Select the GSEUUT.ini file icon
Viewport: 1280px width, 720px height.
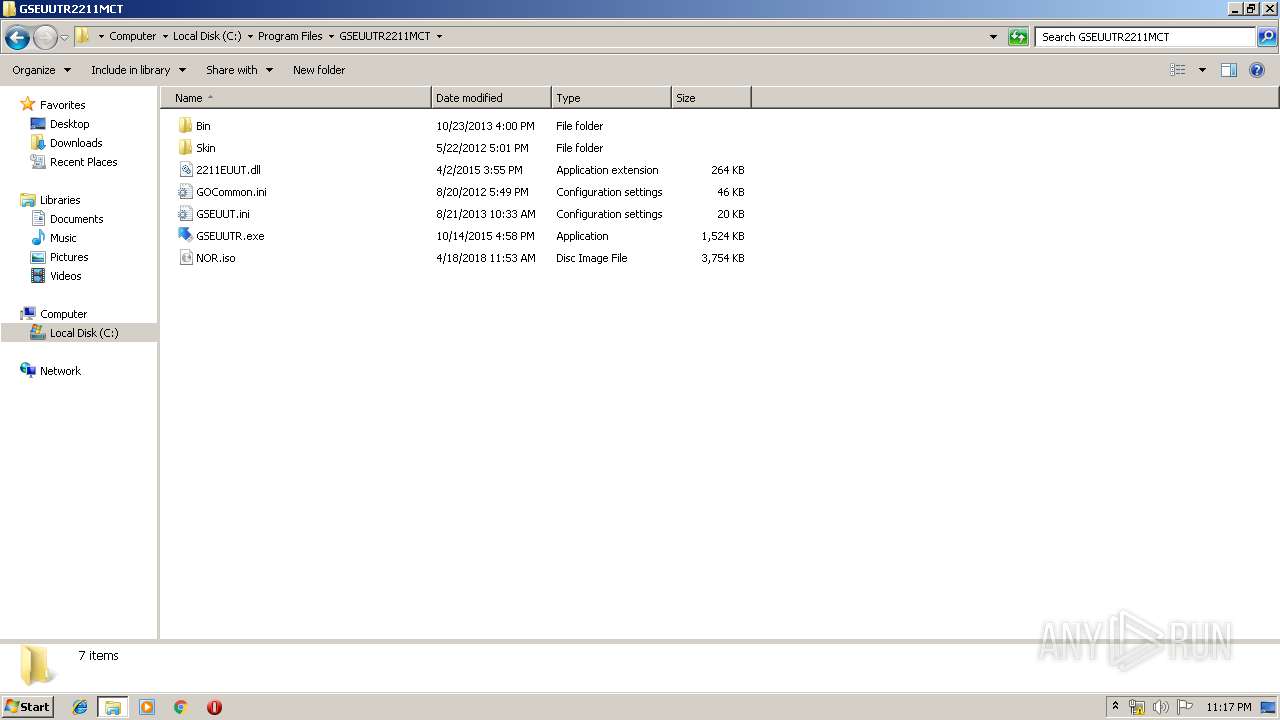click(185, 214)
